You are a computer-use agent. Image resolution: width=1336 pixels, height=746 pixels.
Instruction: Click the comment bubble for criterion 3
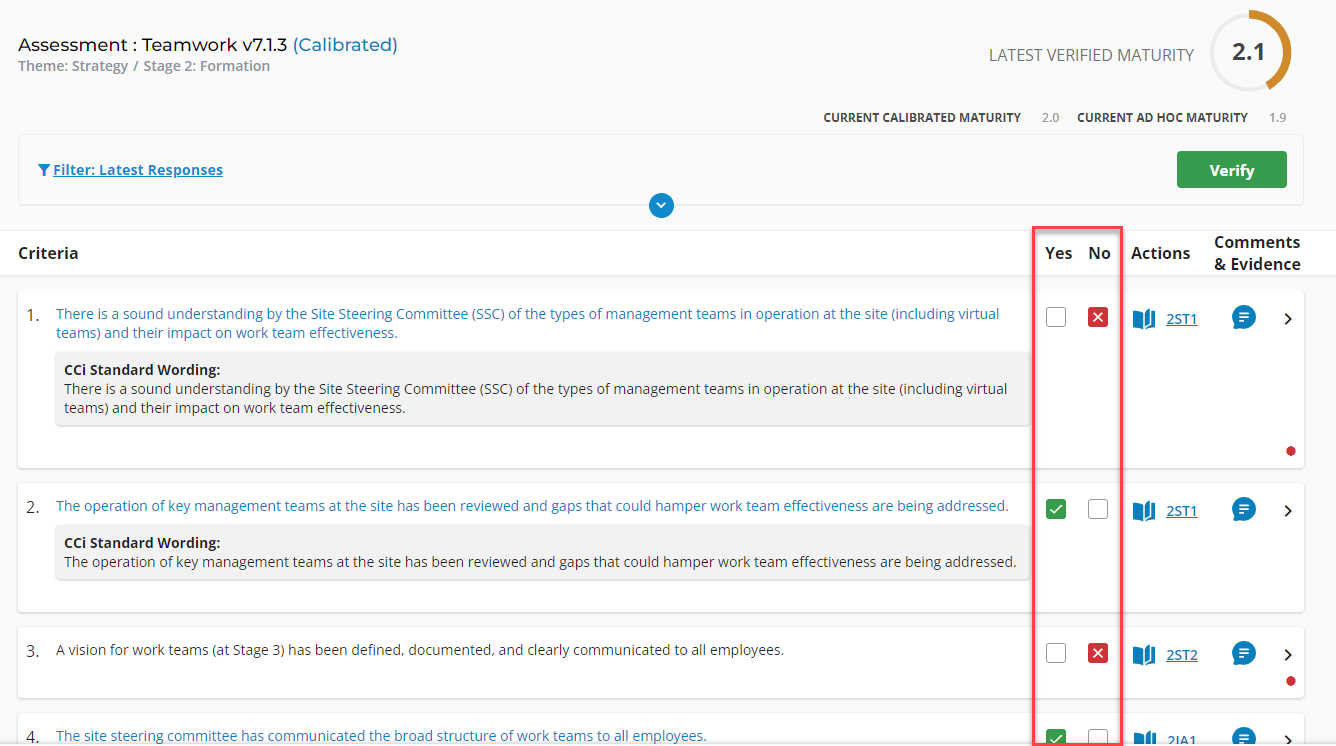tap(1243, 653)
